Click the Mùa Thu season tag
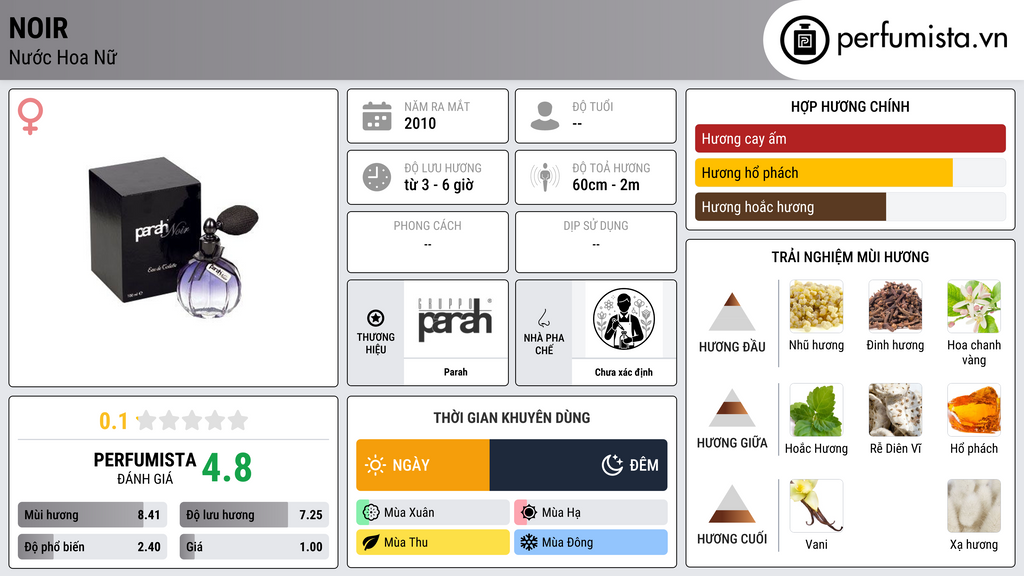1024x576 pixels. [x=432, y=542]
